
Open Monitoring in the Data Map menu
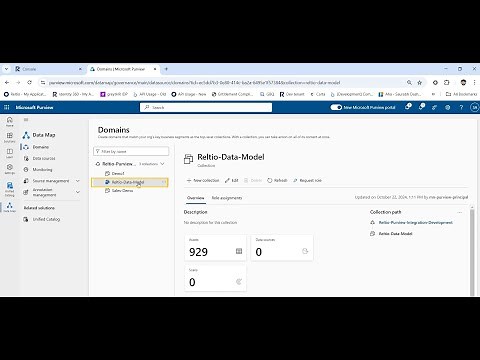click(42, 170)
